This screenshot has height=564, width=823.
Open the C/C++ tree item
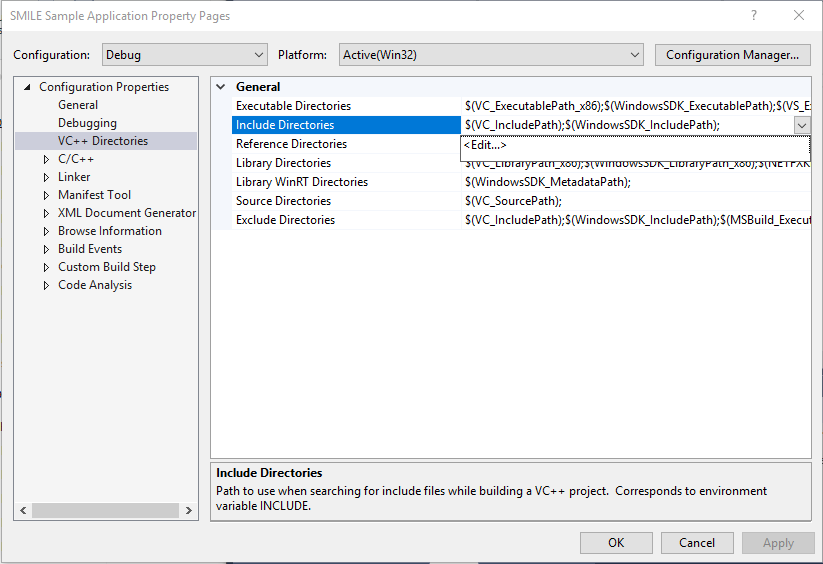point(76,159)
